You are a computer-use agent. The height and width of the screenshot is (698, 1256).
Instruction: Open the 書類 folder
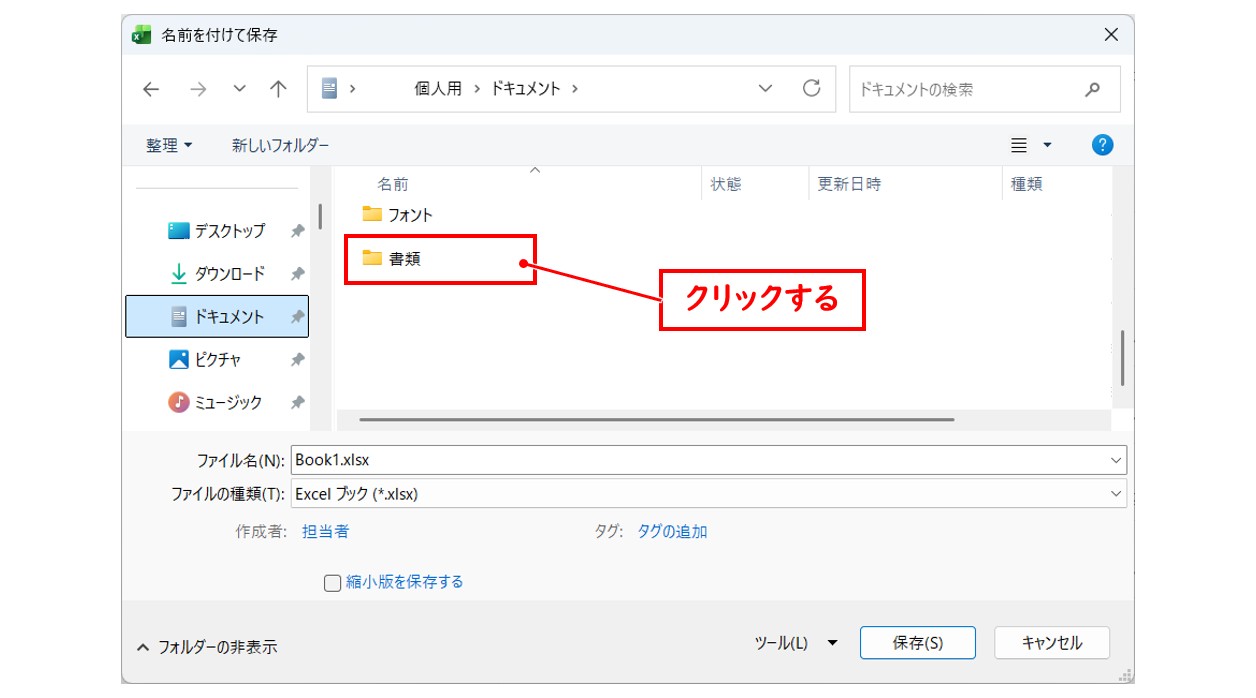tap(404, 257)
